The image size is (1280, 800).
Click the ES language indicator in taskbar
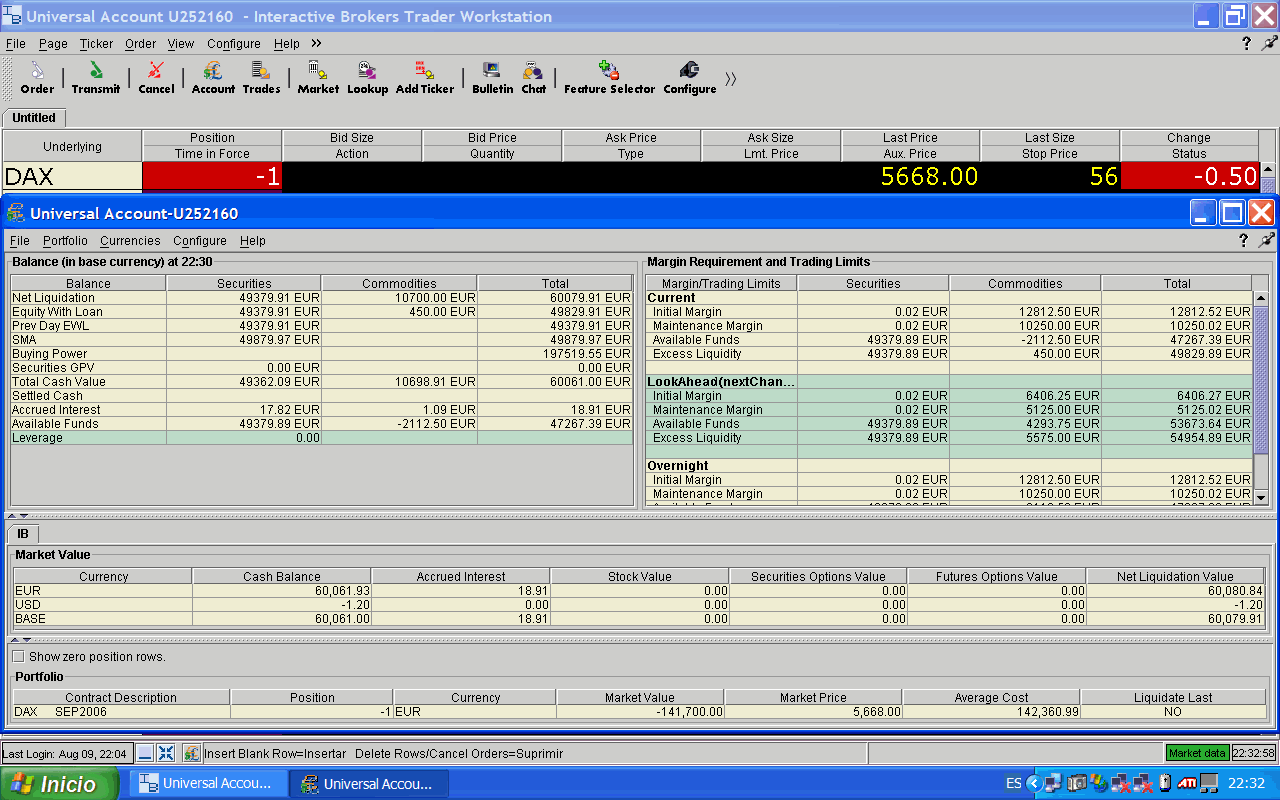coord(1013,783)
